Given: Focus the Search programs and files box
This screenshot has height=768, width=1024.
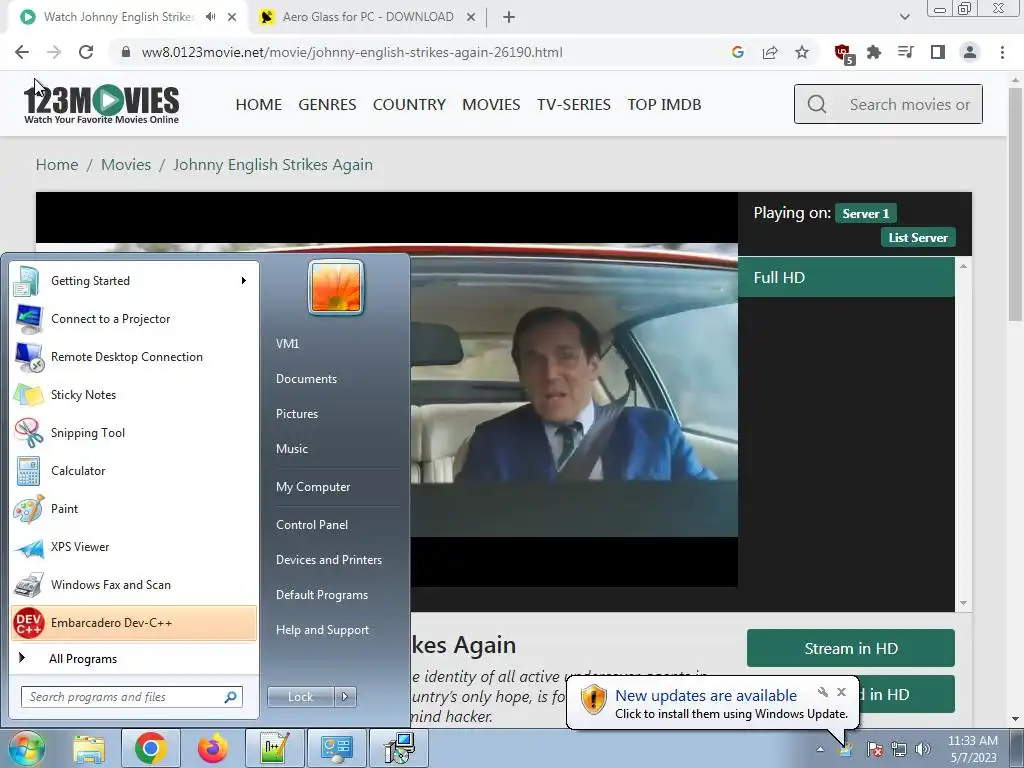Looking at the screenshot, I should 131,697.
